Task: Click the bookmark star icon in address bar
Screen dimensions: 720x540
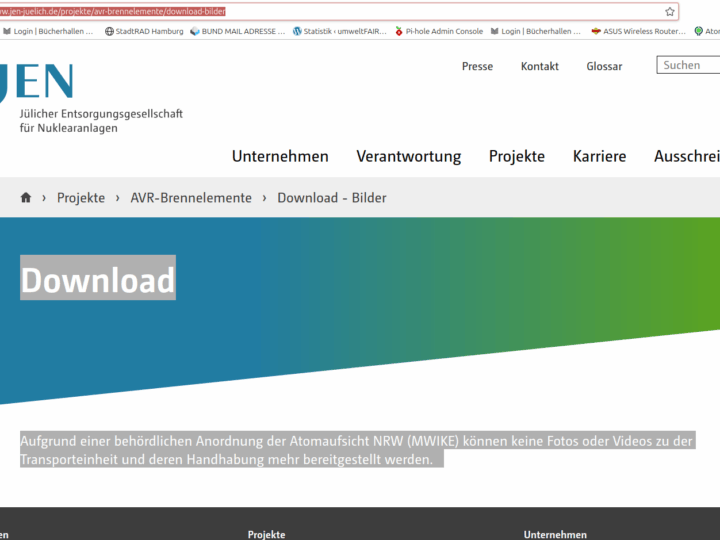Action: (x=669, y=11)
